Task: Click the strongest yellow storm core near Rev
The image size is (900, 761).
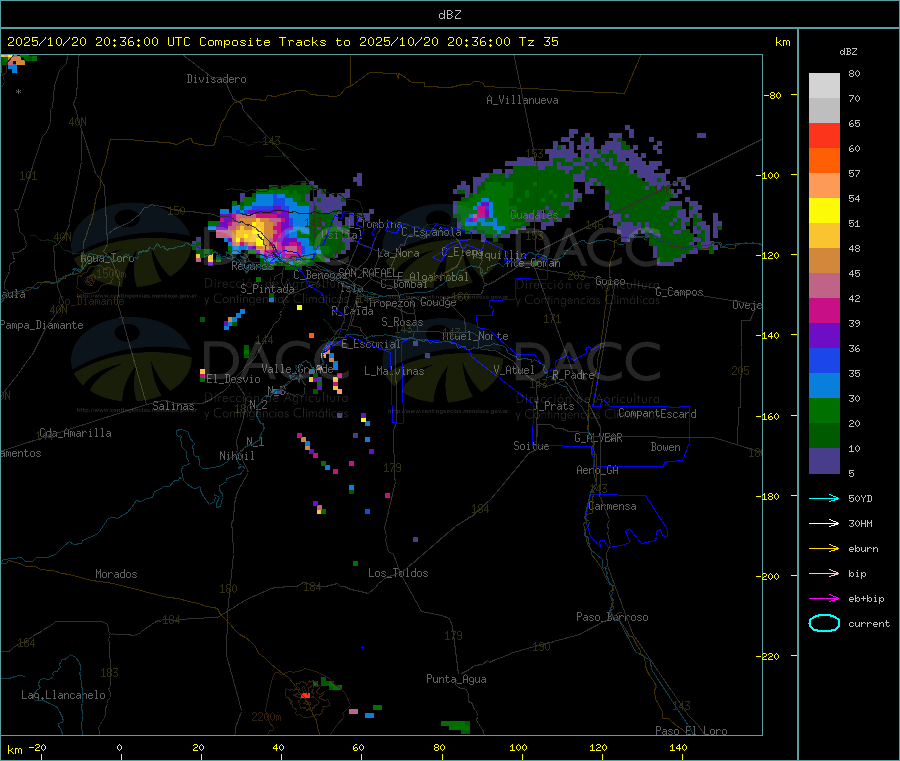Action: (251, 232)
